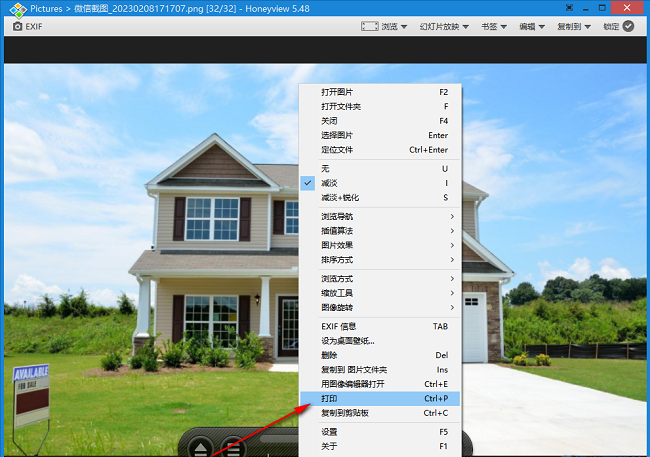Open 设置 from context menu
This screenshot has height=457, width=650.
tap(330, 432)
